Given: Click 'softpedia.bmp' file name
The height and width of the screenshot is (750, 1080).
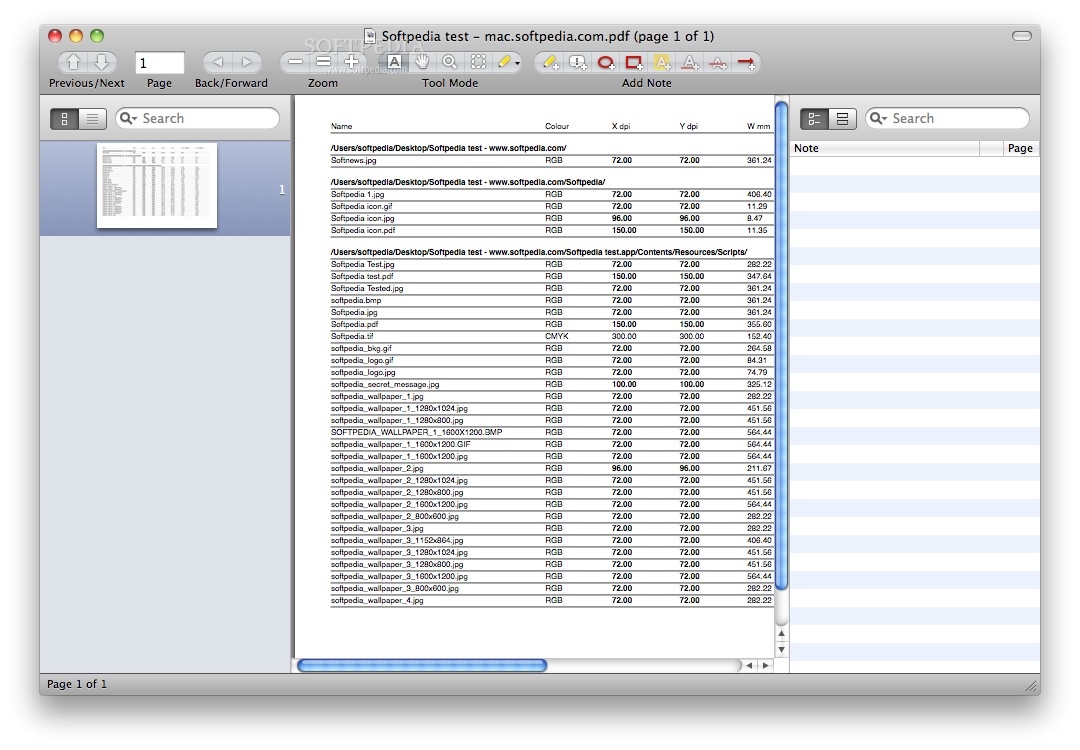Looking at the screenshot, I should 355,300.
